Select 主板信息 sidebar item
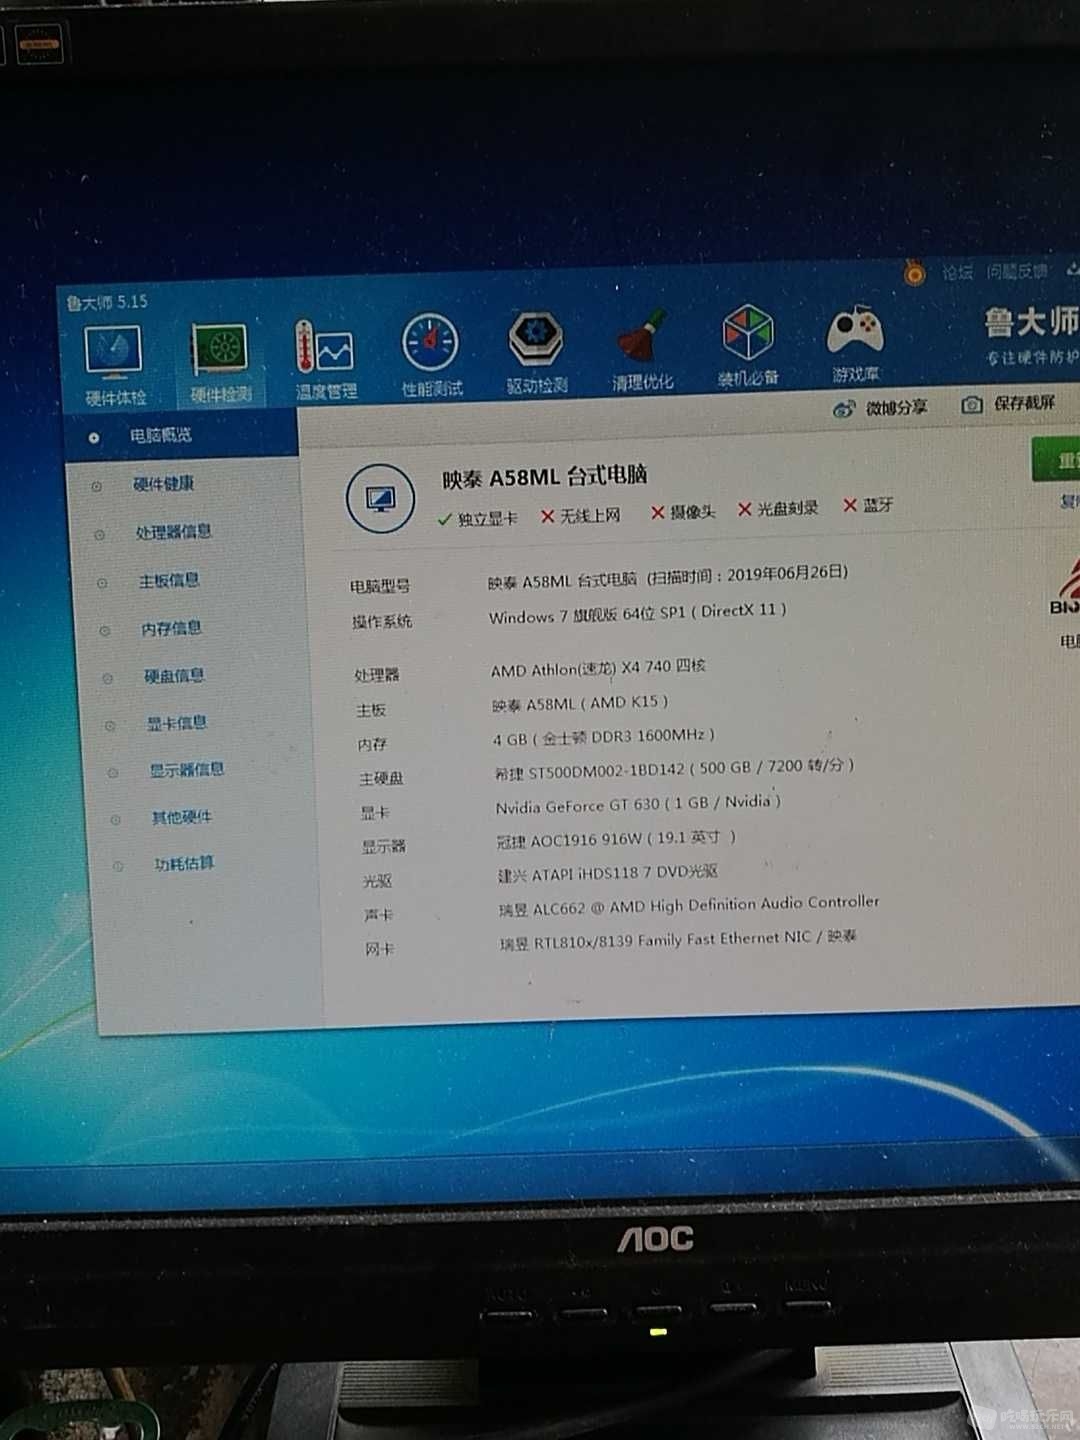The height and width of the screenshot is (1440, 1080). pyautogui.click(x=169, y=580)
